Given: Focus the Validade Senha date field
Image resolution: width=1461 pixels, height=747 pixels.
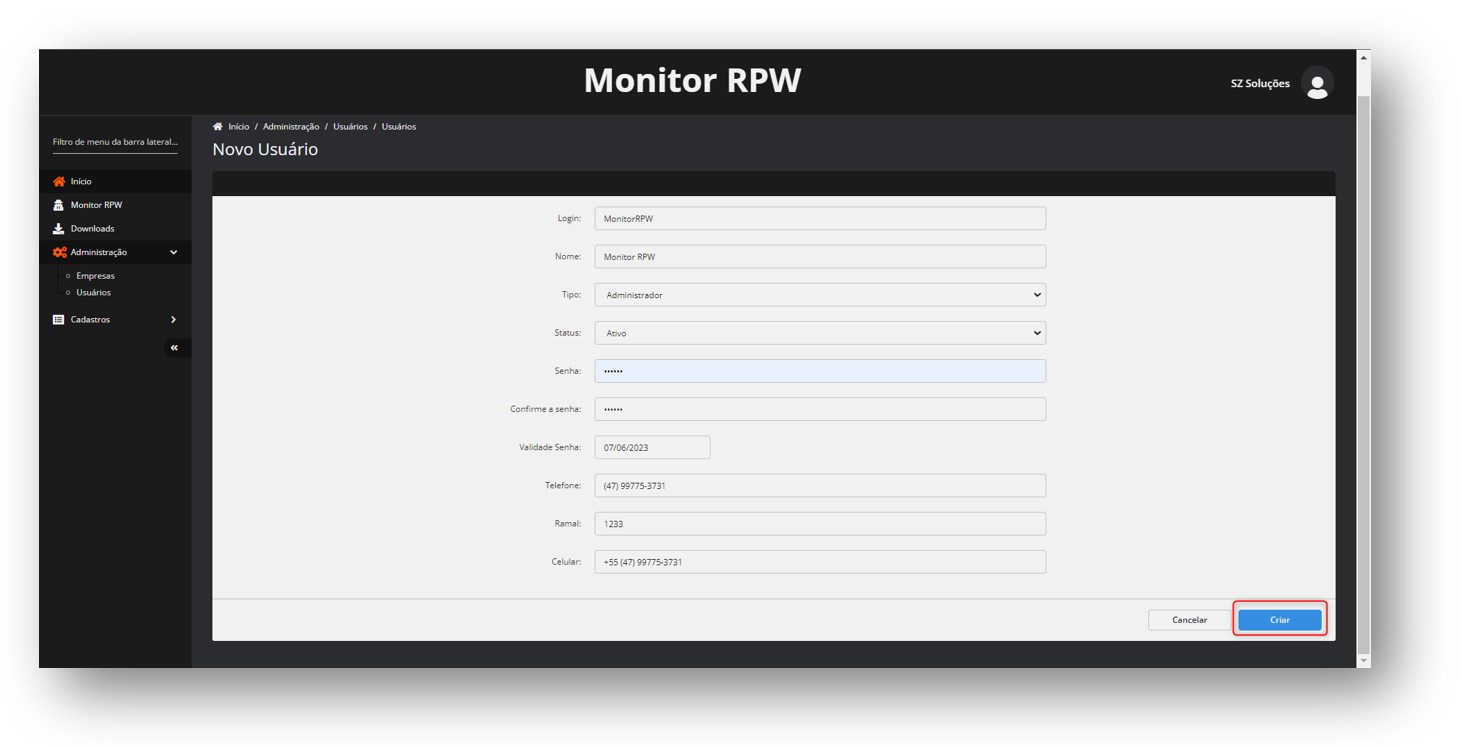Looking at the screenshot, I should pos(652,448).
